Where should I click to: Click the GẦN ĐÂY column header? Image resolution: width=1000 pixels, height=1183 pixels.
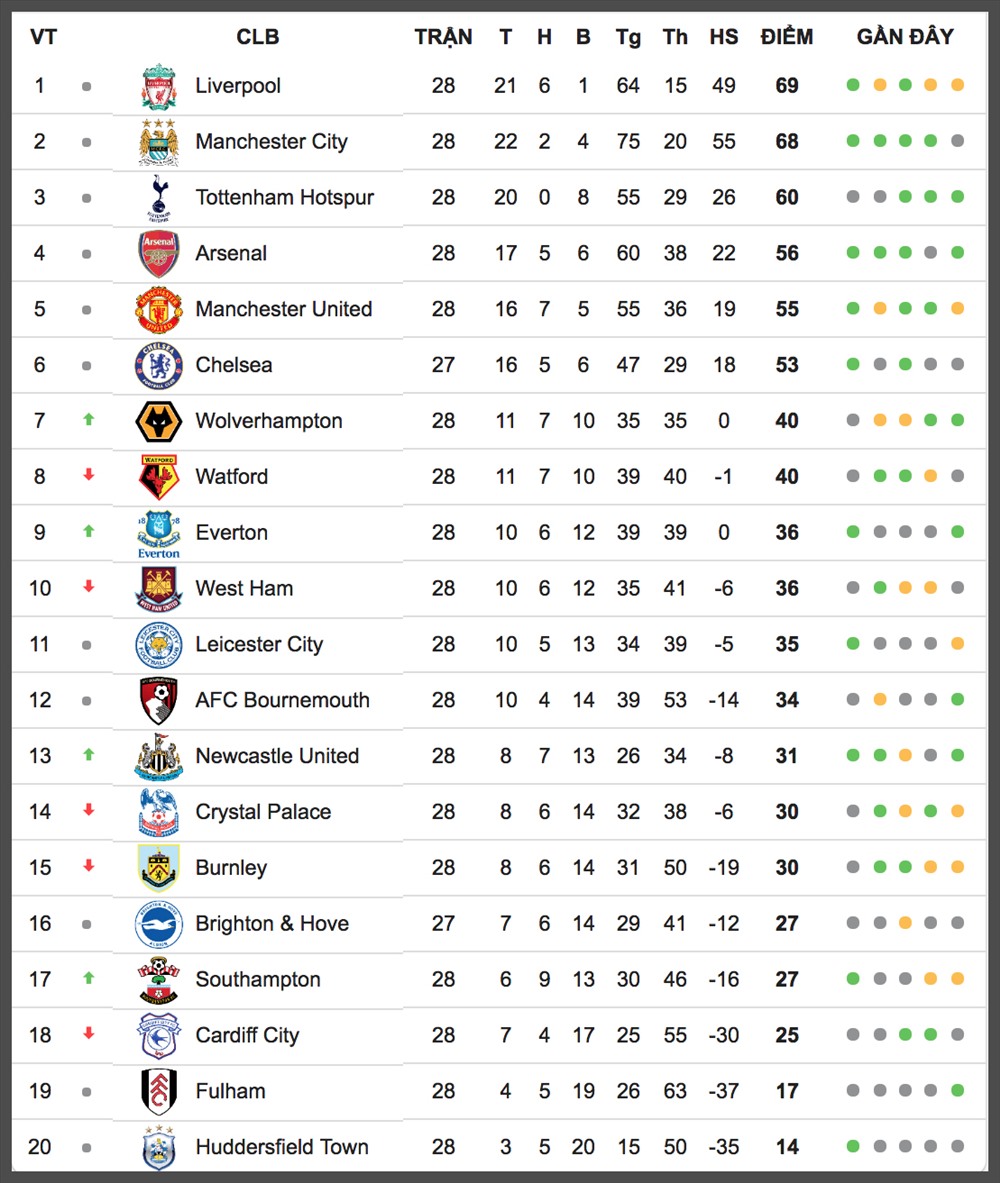coord(905,36)
